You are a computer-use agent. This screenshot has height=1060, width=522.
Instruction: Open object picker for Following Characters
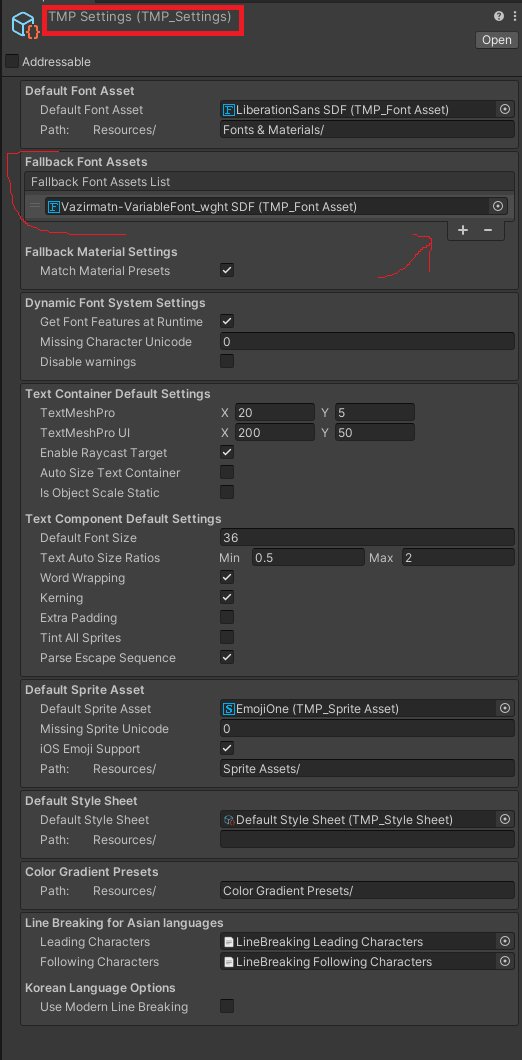click(504, 961)
